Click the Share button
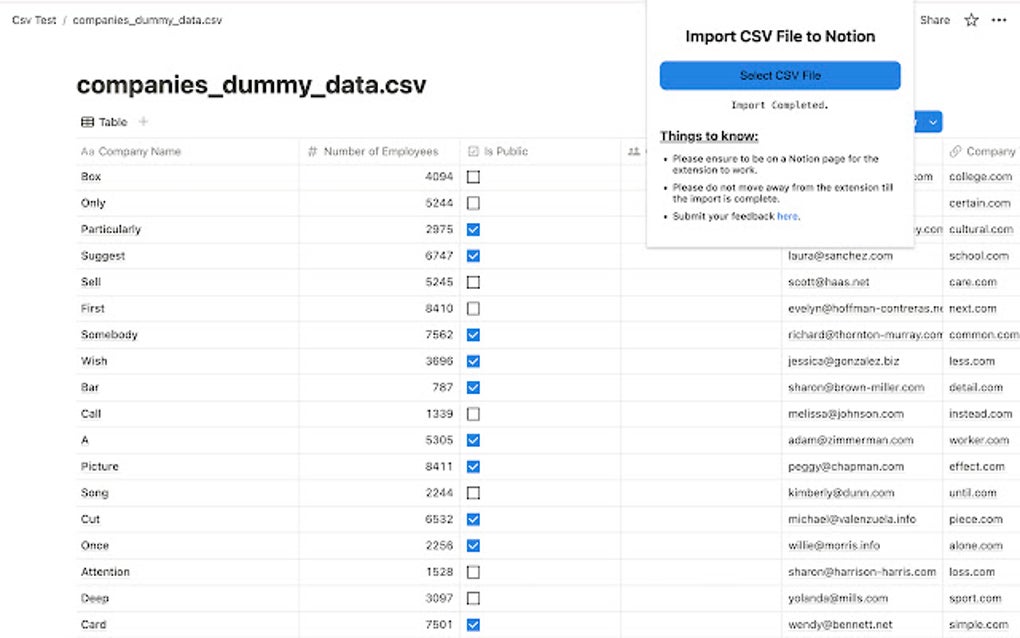Image resolution: width=1020 pixels, height=638 pixels. [934, 19]
